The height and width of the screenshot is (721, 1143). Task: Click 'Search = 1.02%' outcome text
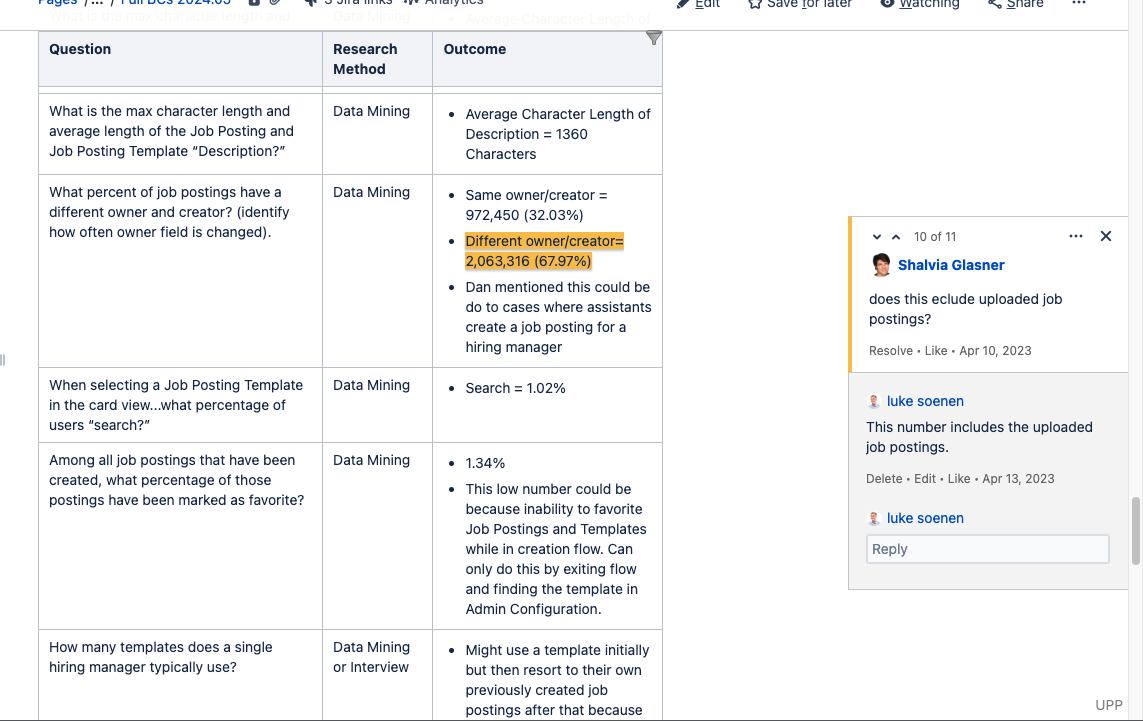[x=515, y=388]
